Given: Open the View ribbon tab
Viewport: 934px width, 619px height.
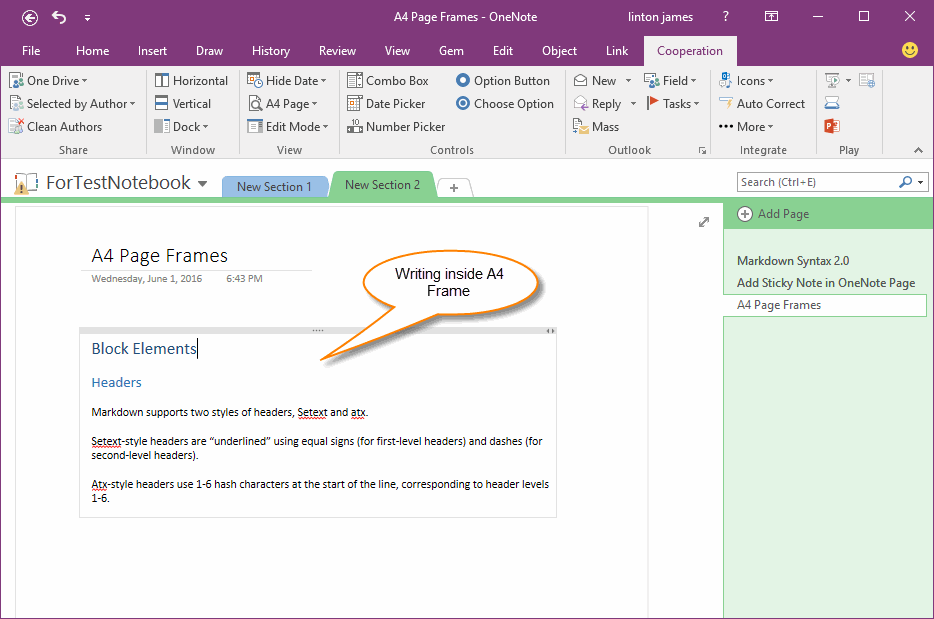Looking at the screenshot, I should coord(397,51).
